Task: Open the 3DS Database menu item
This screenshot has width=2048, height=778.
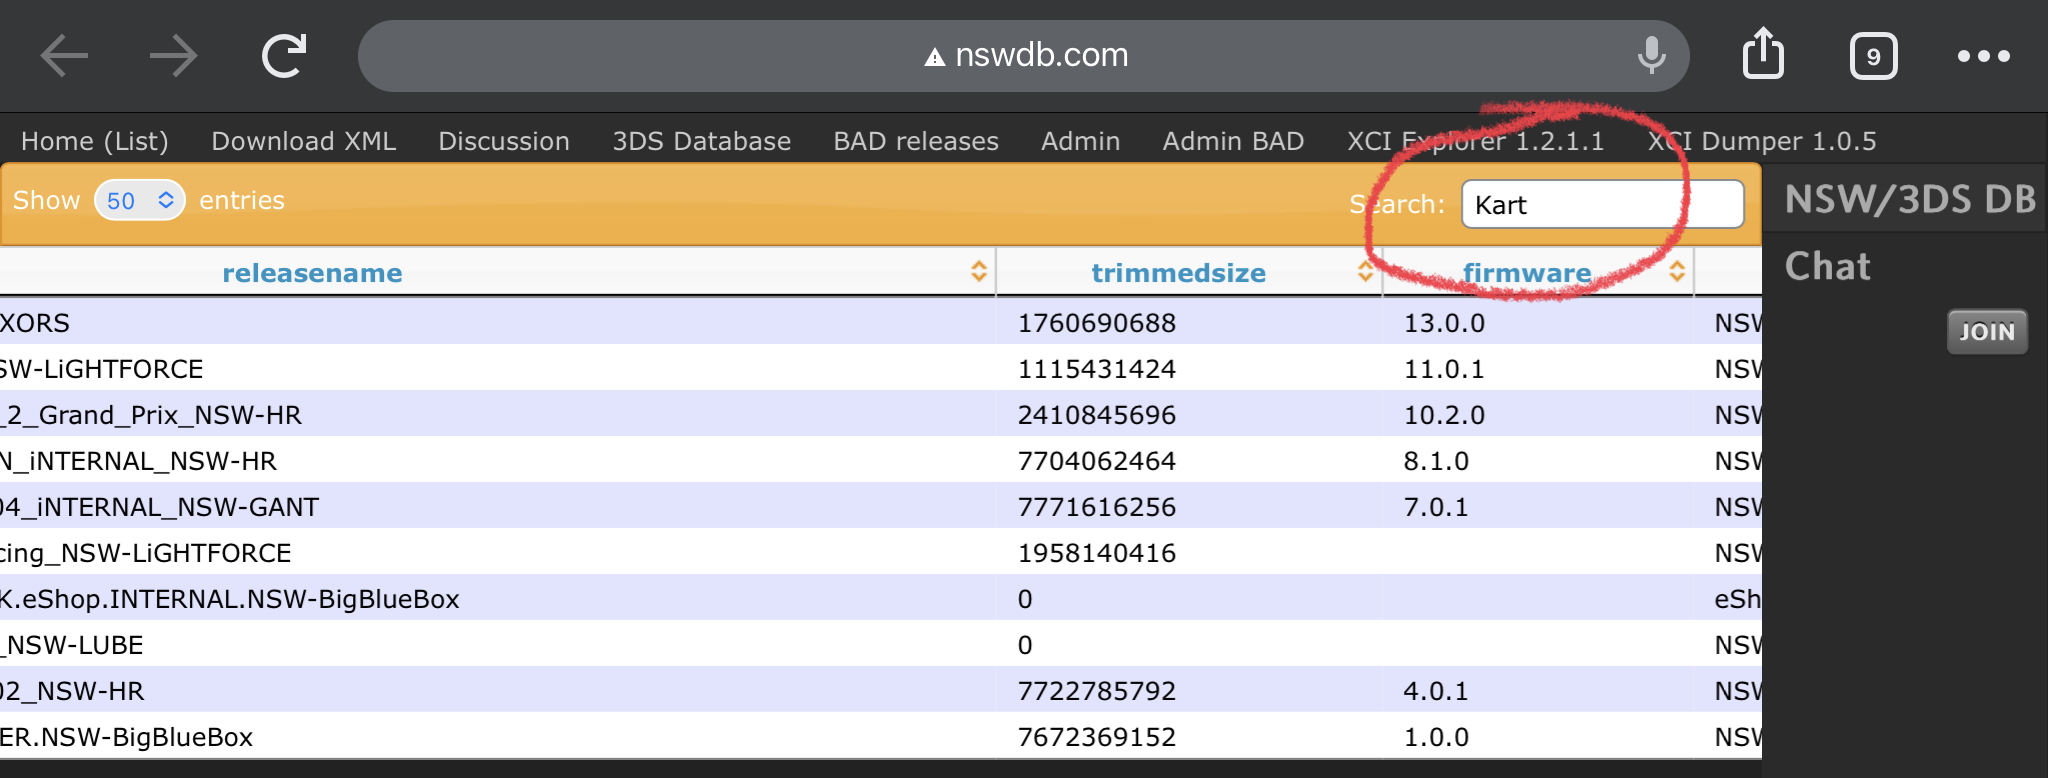Action: [x=702, y=141]
